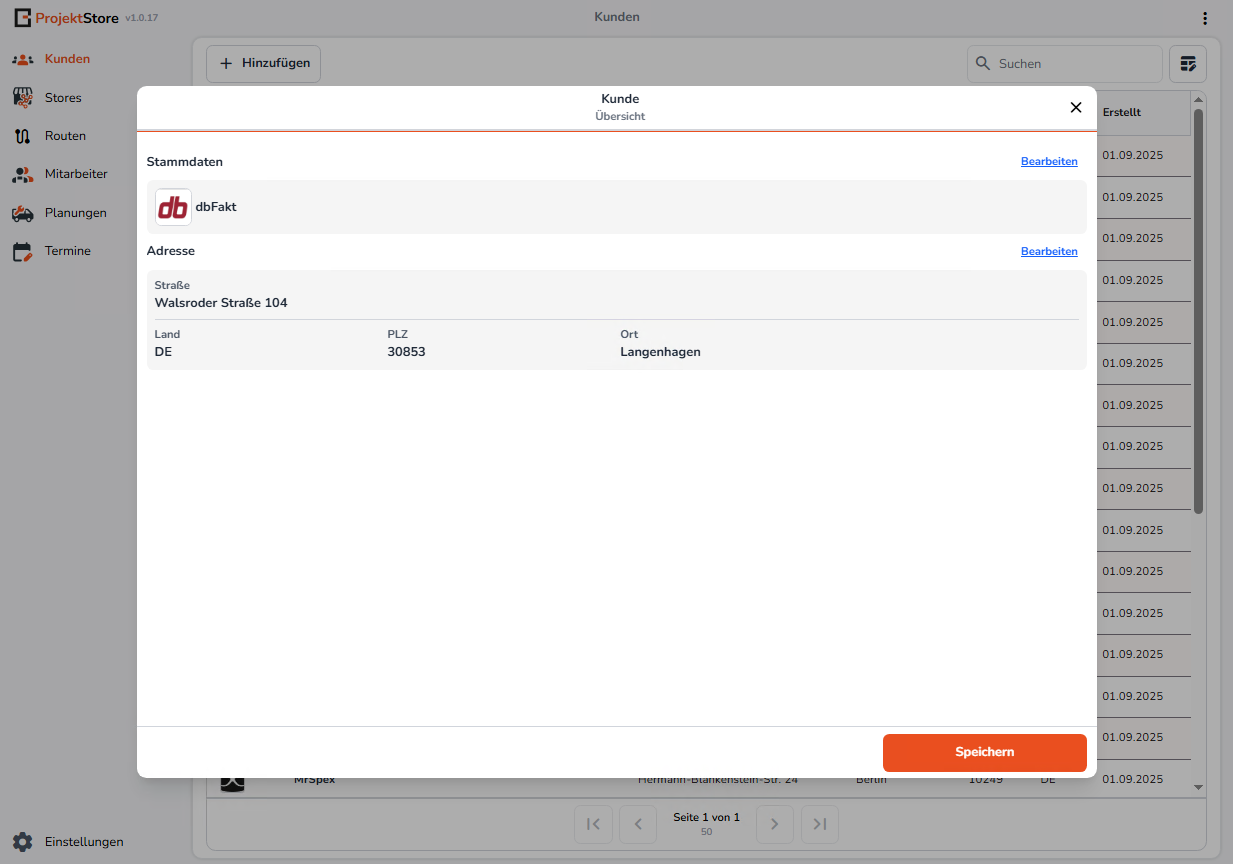Click the dbFakt customer logo
1233x864 pixels.
click(x=173, y=207)
